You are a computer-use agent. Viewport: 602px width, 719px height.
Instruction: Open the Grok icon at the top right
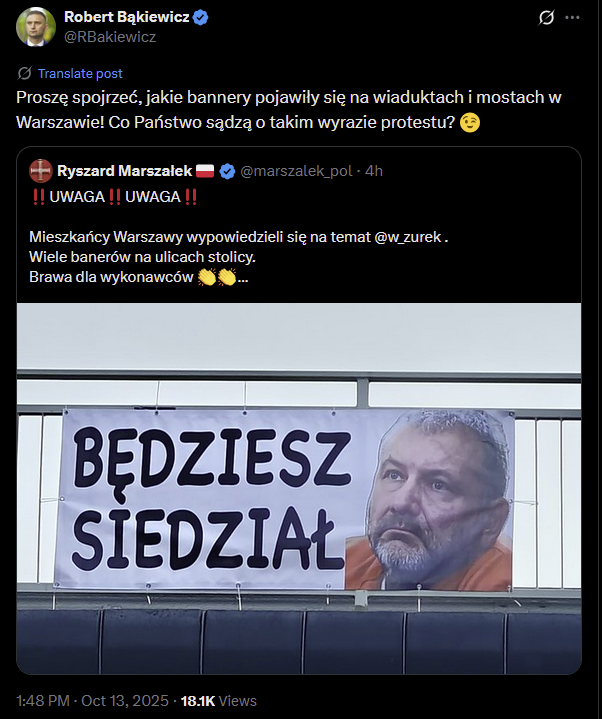546,18
